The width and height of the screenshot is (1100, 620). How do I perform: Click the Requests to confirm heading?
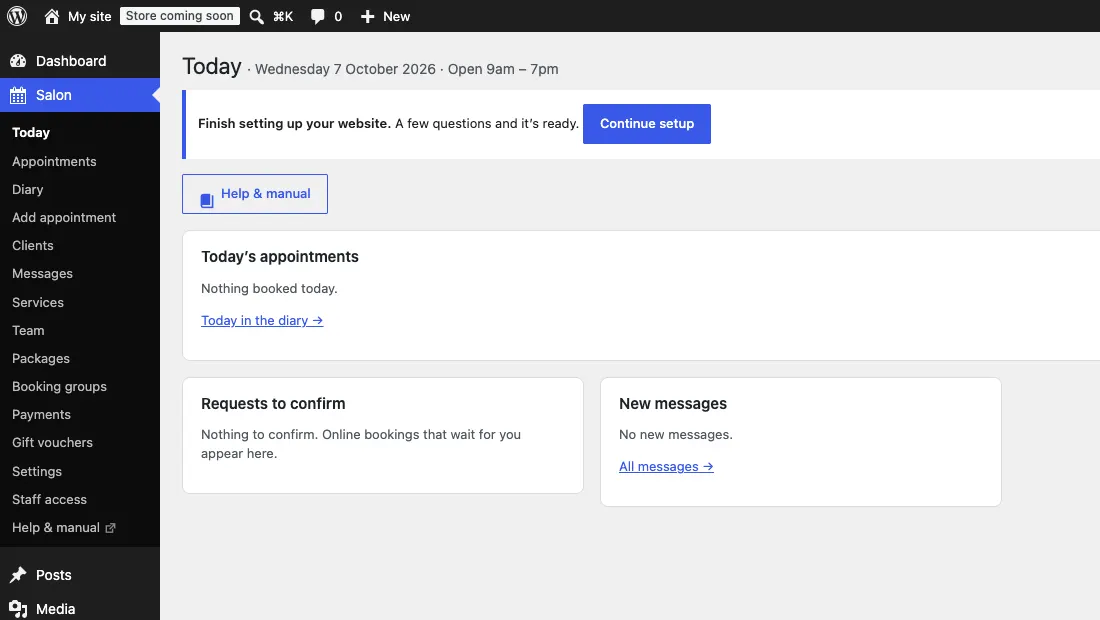click(273, 403)
